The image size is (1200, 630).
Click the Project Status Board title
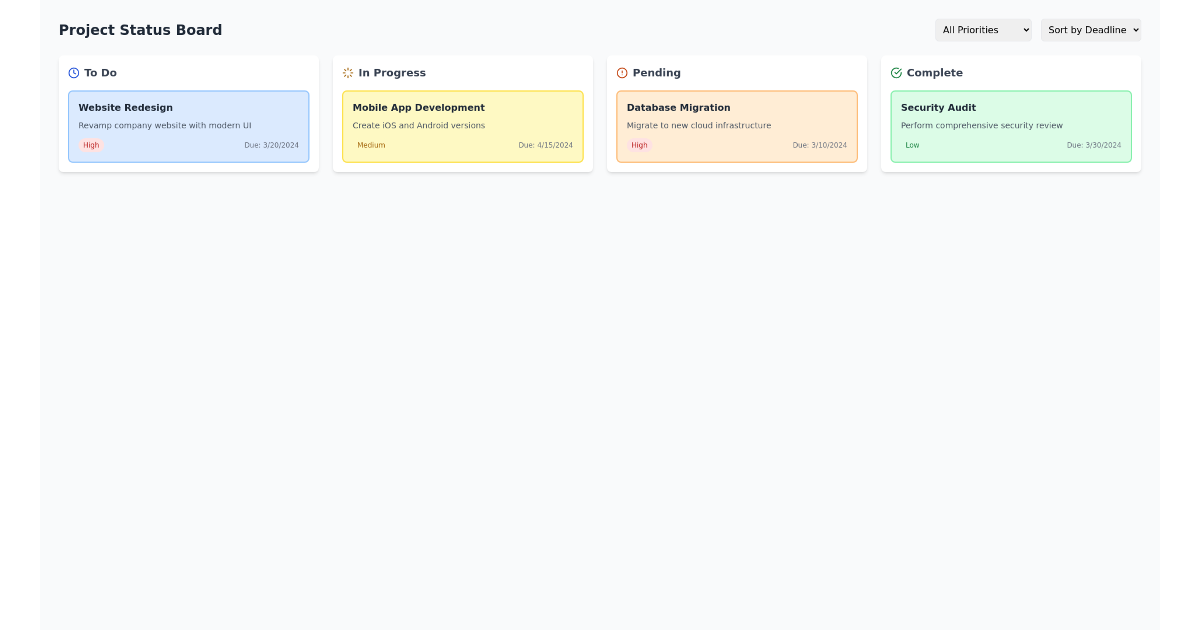point(140,30)
